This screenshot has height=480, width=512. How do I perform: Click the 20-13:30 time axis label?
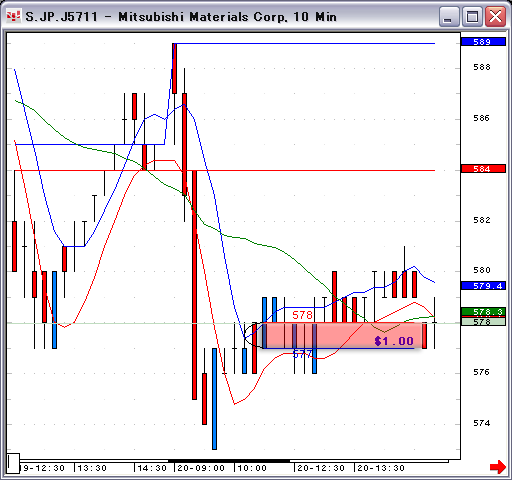pyautogui.click(x=381, y=468)
